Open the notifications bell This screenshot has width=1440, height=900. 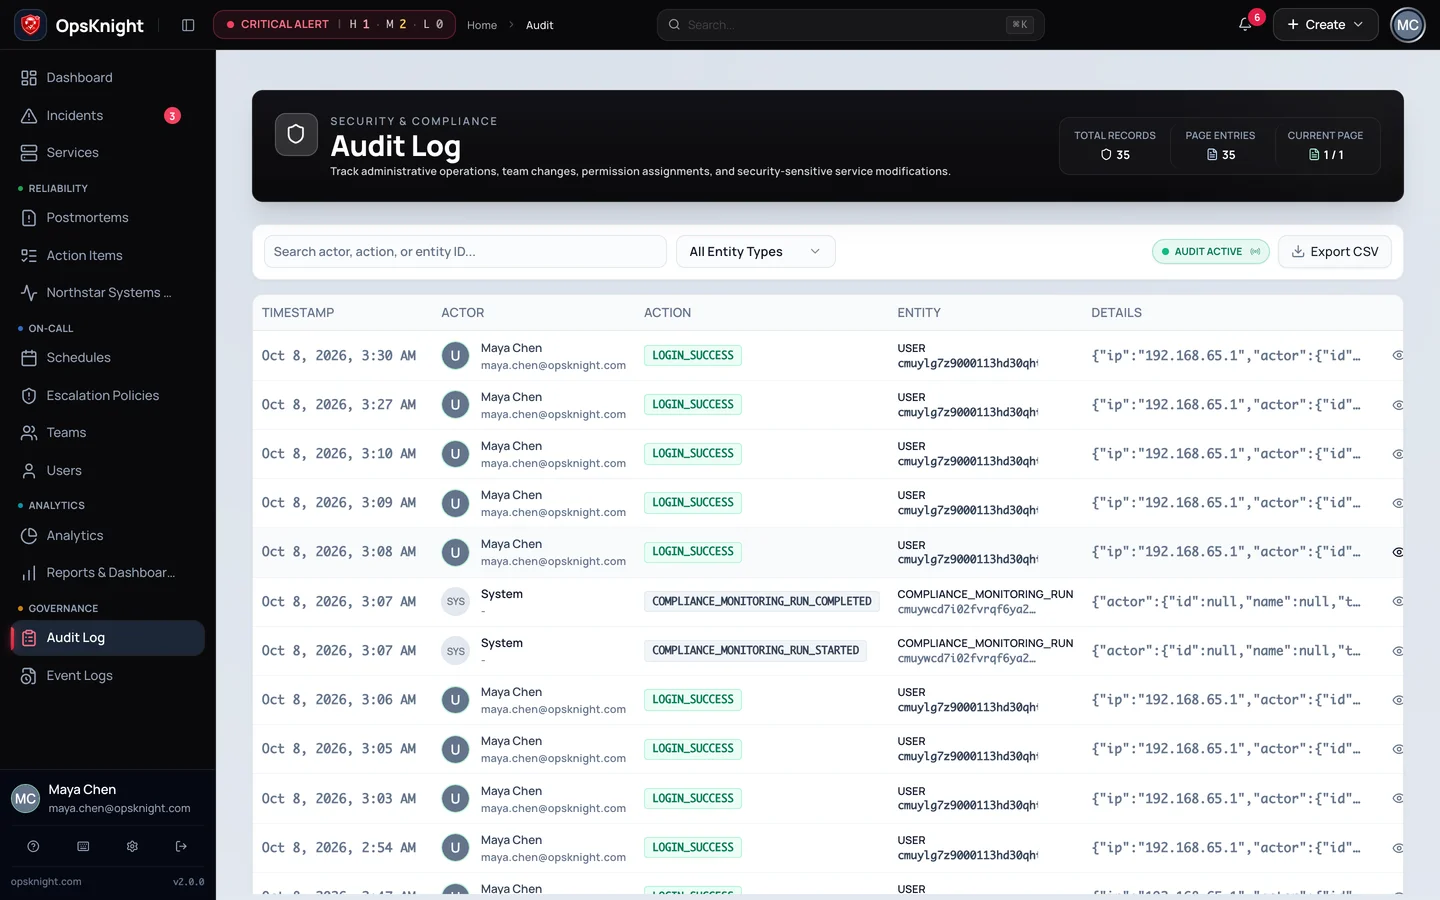click(1245, 25)
